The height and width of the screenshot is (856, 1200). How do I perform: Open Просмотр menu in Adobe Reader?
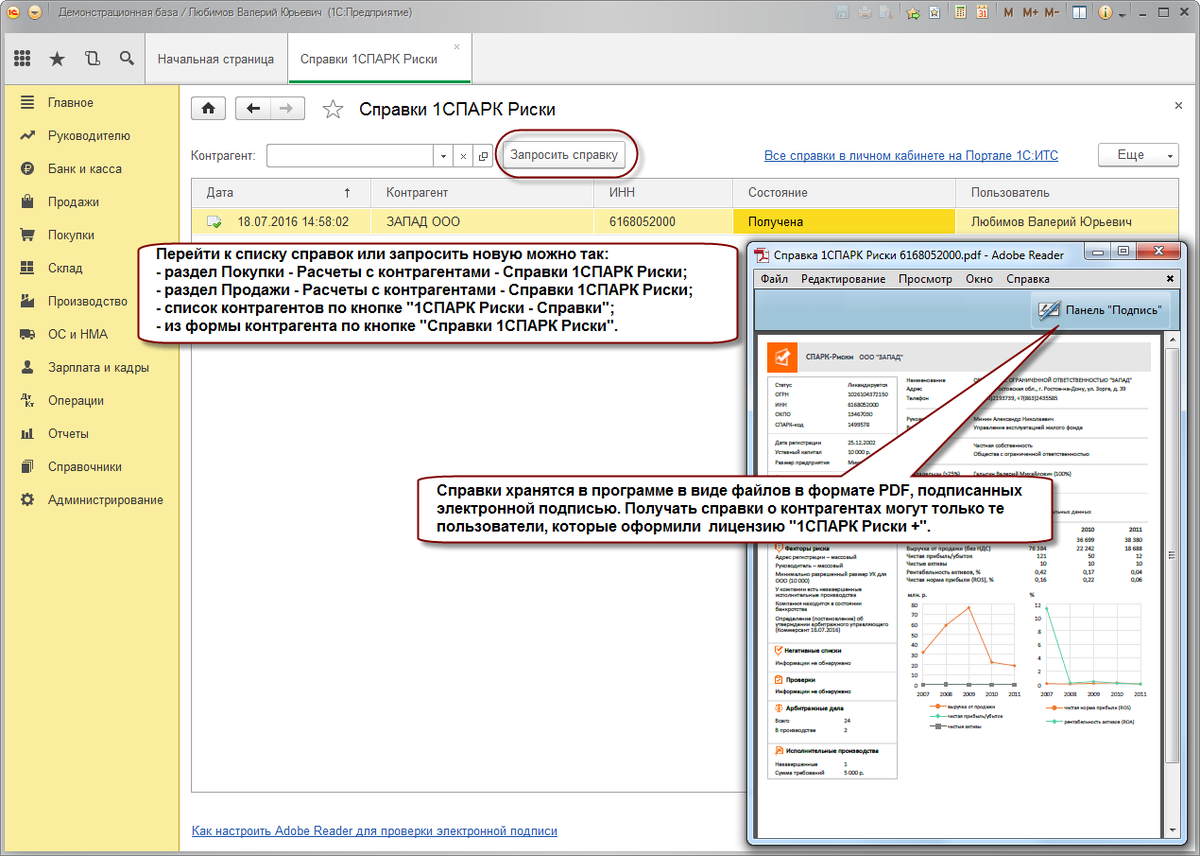[x=927, y=278]
